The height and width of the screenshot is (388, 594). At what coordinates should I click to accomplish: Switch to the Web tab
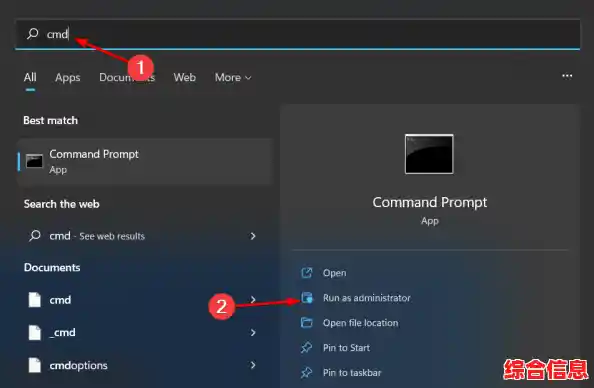[x=184, y=77]
